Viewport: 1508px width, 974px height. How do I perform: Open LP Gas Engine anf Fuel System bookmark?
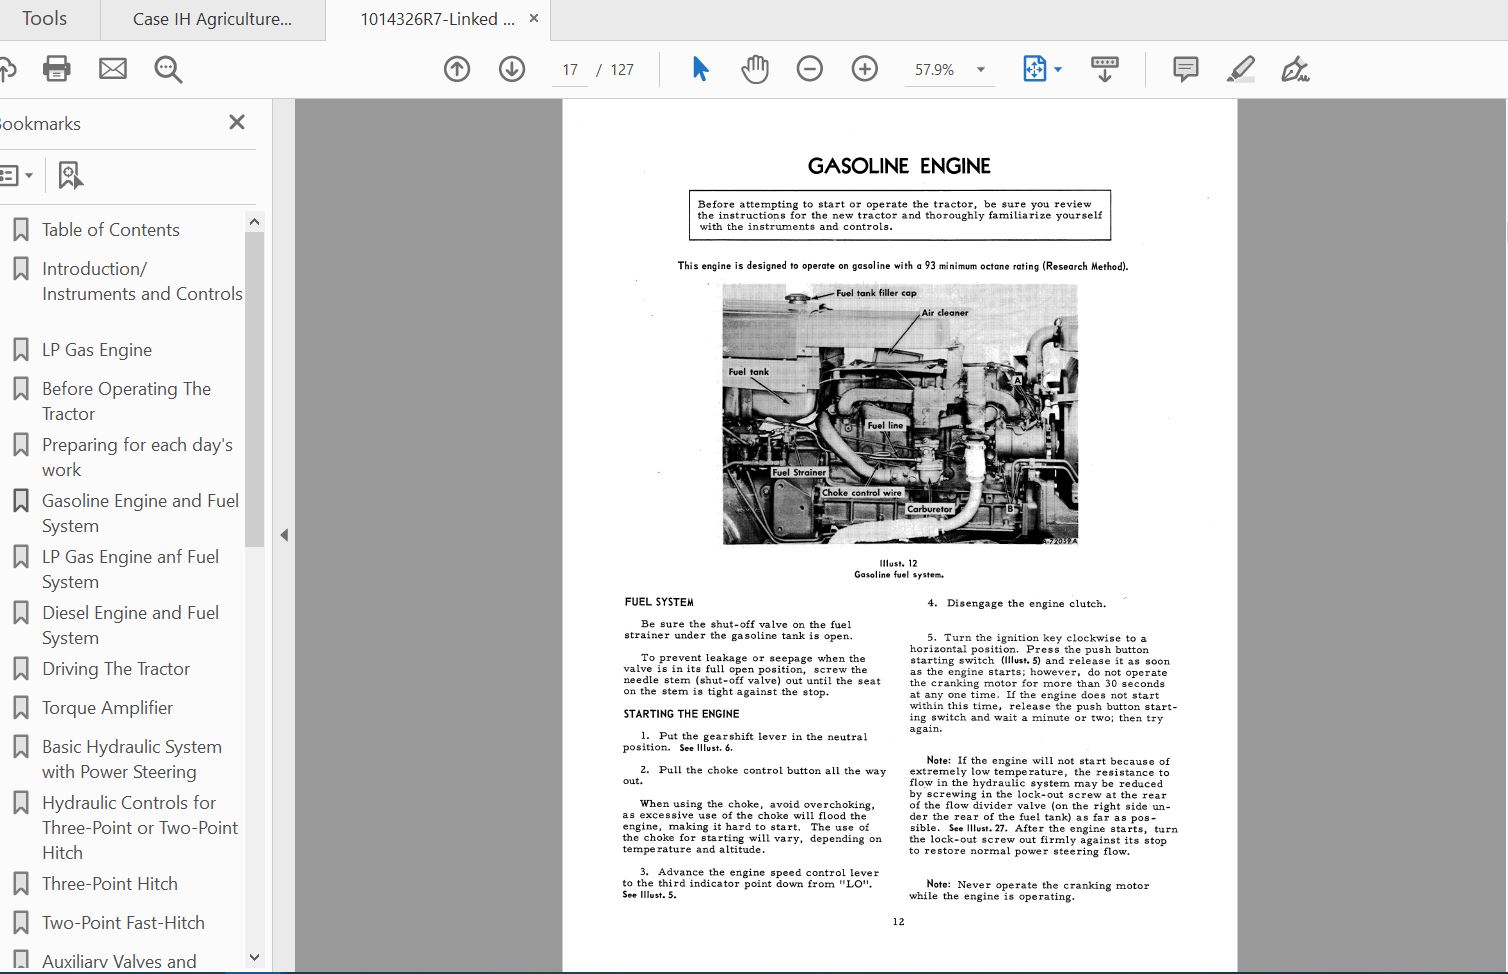click(x=130, y=569)
